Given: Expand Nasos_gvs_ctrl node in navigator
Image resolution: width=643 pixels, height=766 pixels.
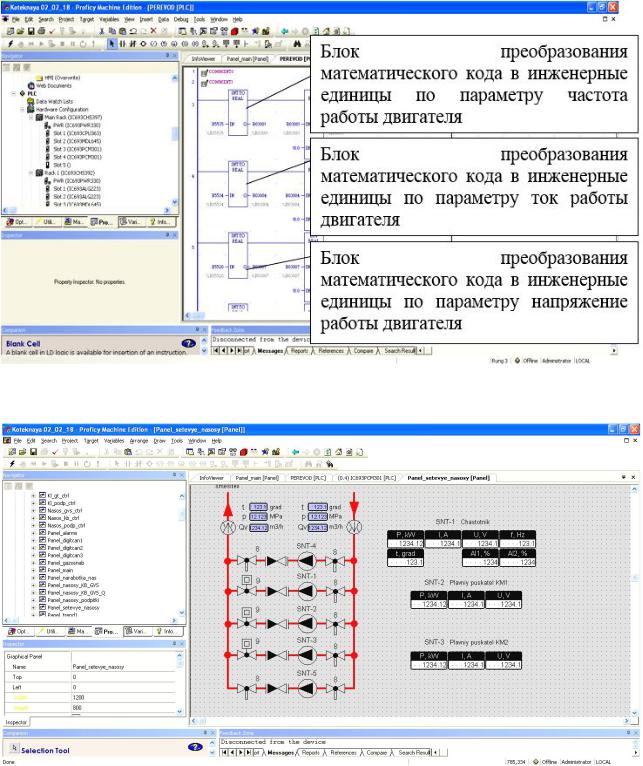Looking at the screenshot, I should [x=33, y=511].
